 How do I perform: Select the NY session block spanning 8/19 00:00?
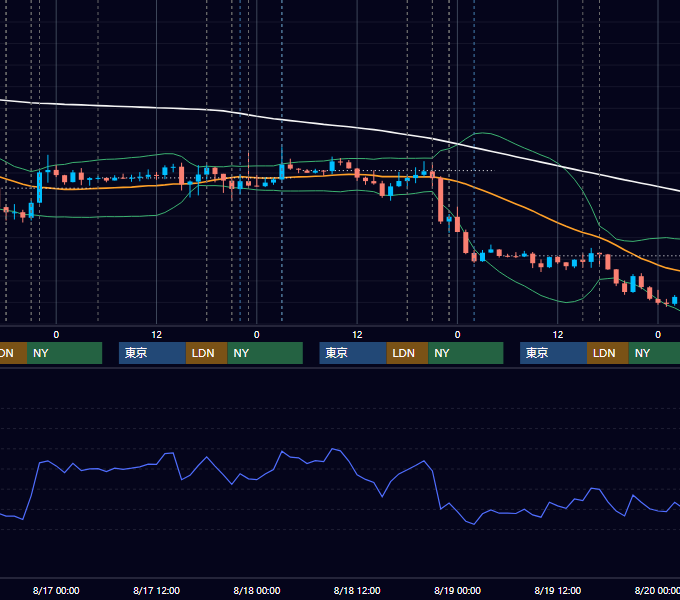pyautogui.click(x=466, y=353)
